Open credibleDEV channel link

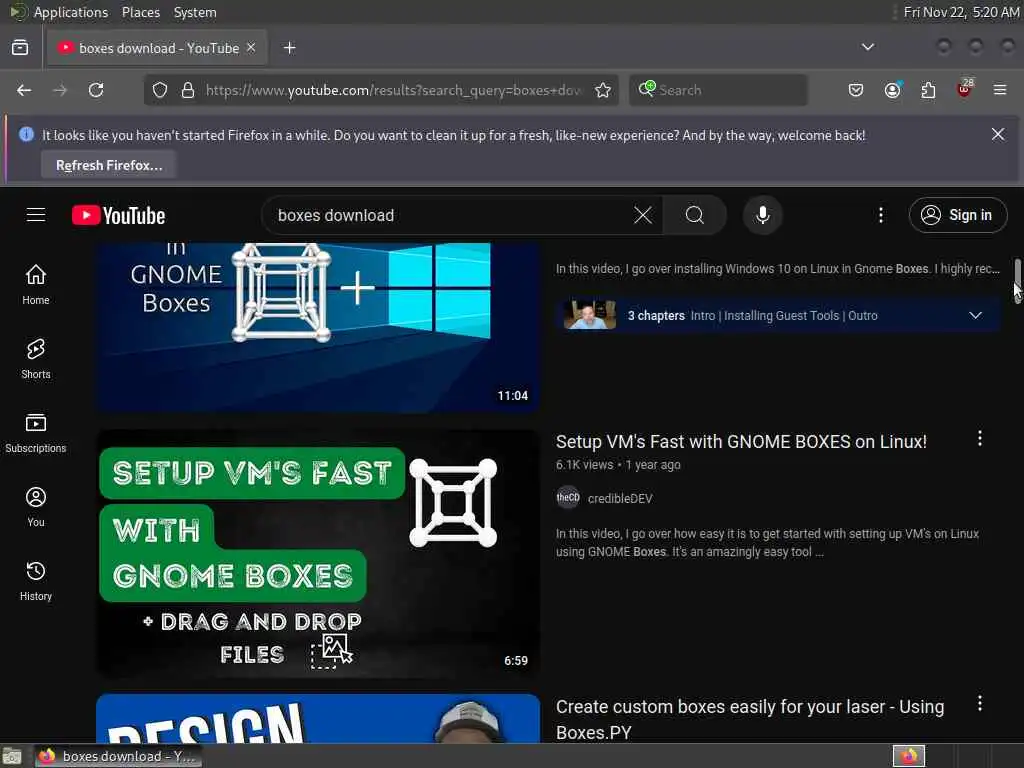tap(620, 498)
